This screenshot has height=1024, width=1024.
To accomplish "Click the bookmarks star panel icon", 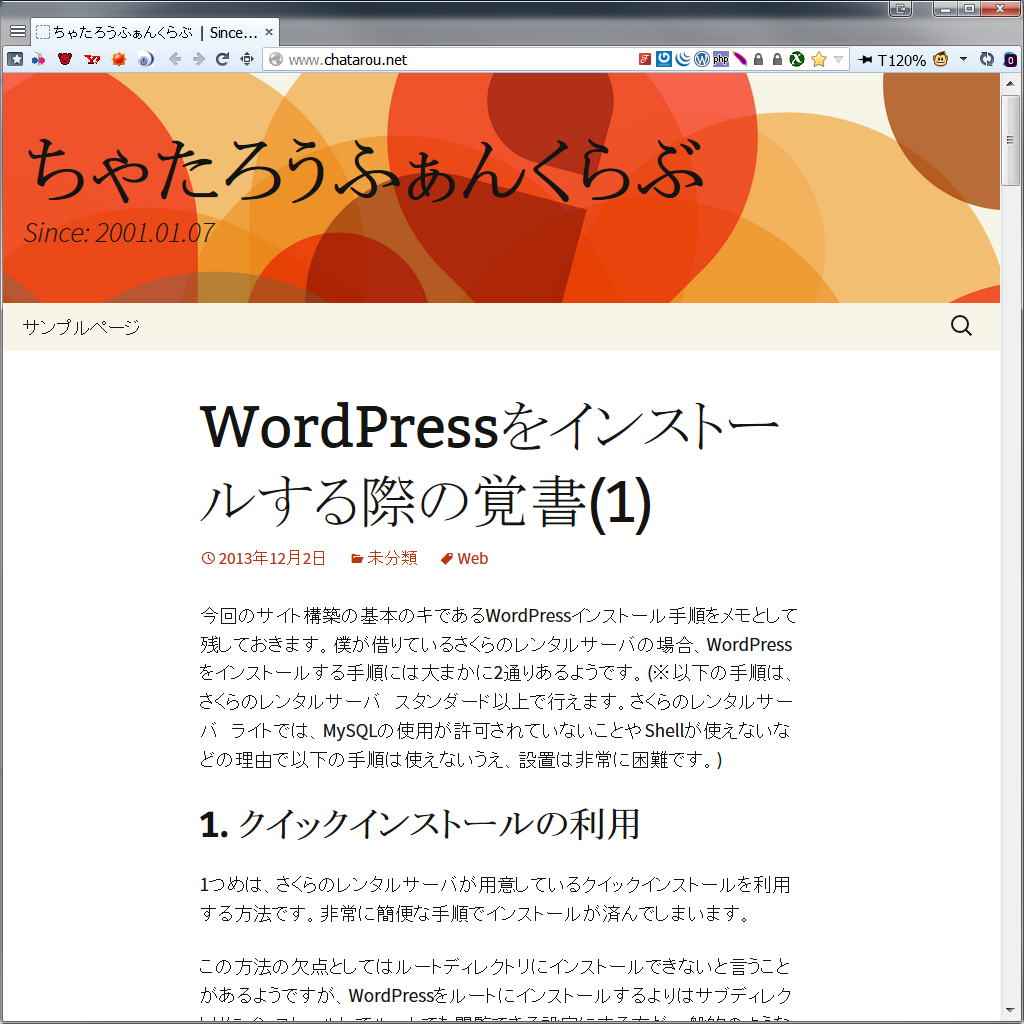I will pyautogui.click(x=16, y=59).
